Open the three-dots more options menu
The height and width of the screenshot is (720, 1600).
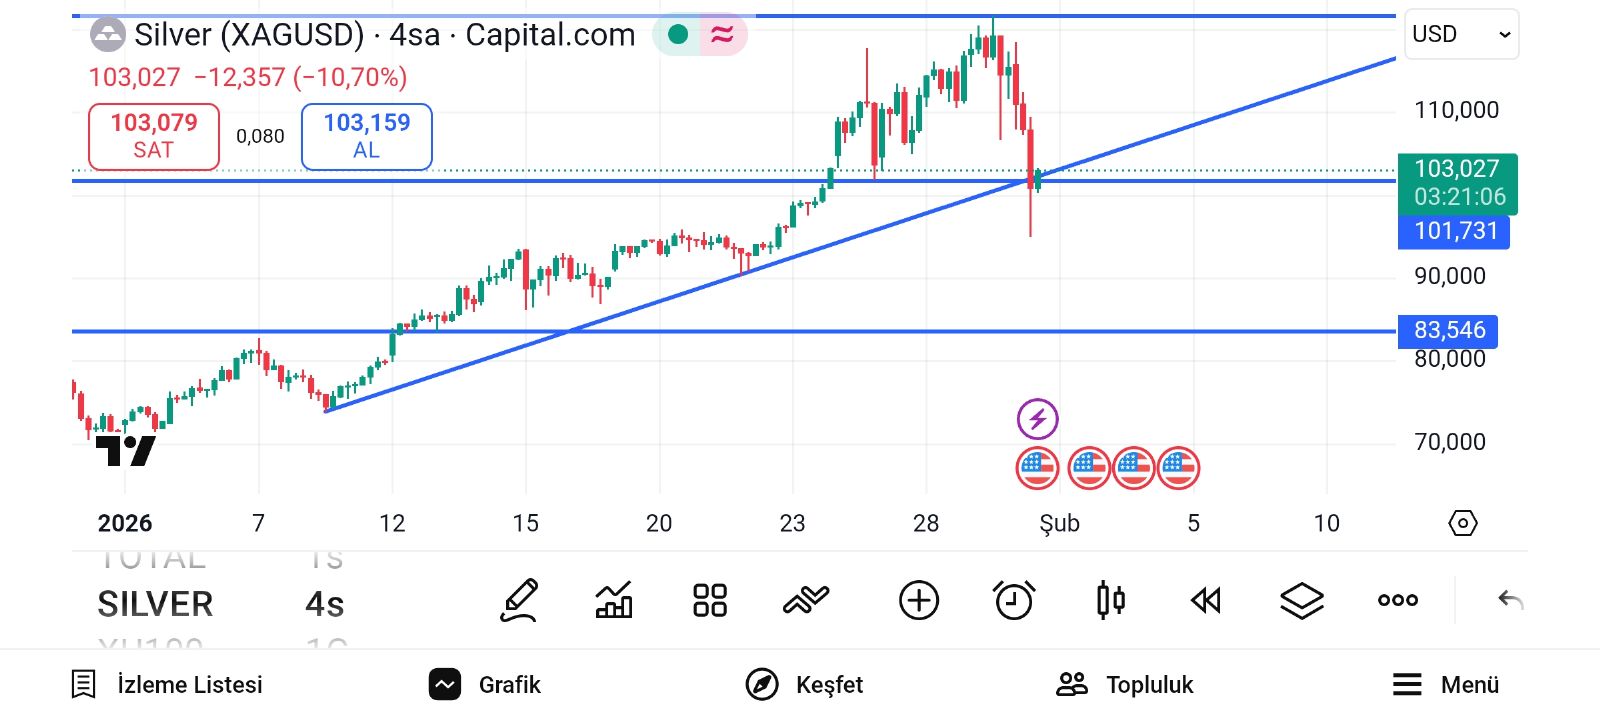point(1397,600)
